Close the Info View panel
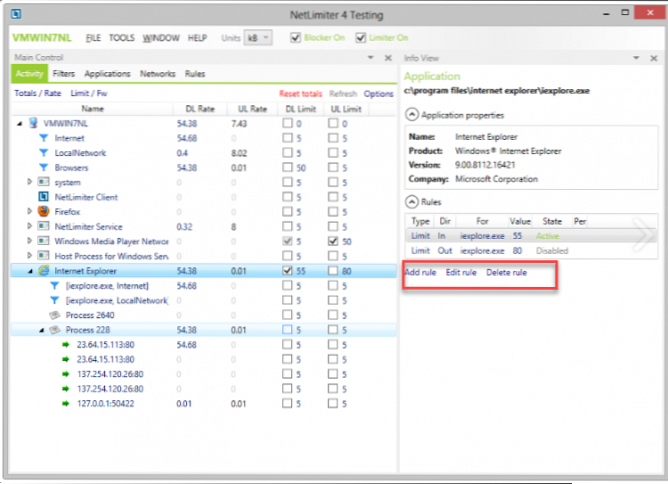This screenshot has height=484, width=668. (650, 58)
